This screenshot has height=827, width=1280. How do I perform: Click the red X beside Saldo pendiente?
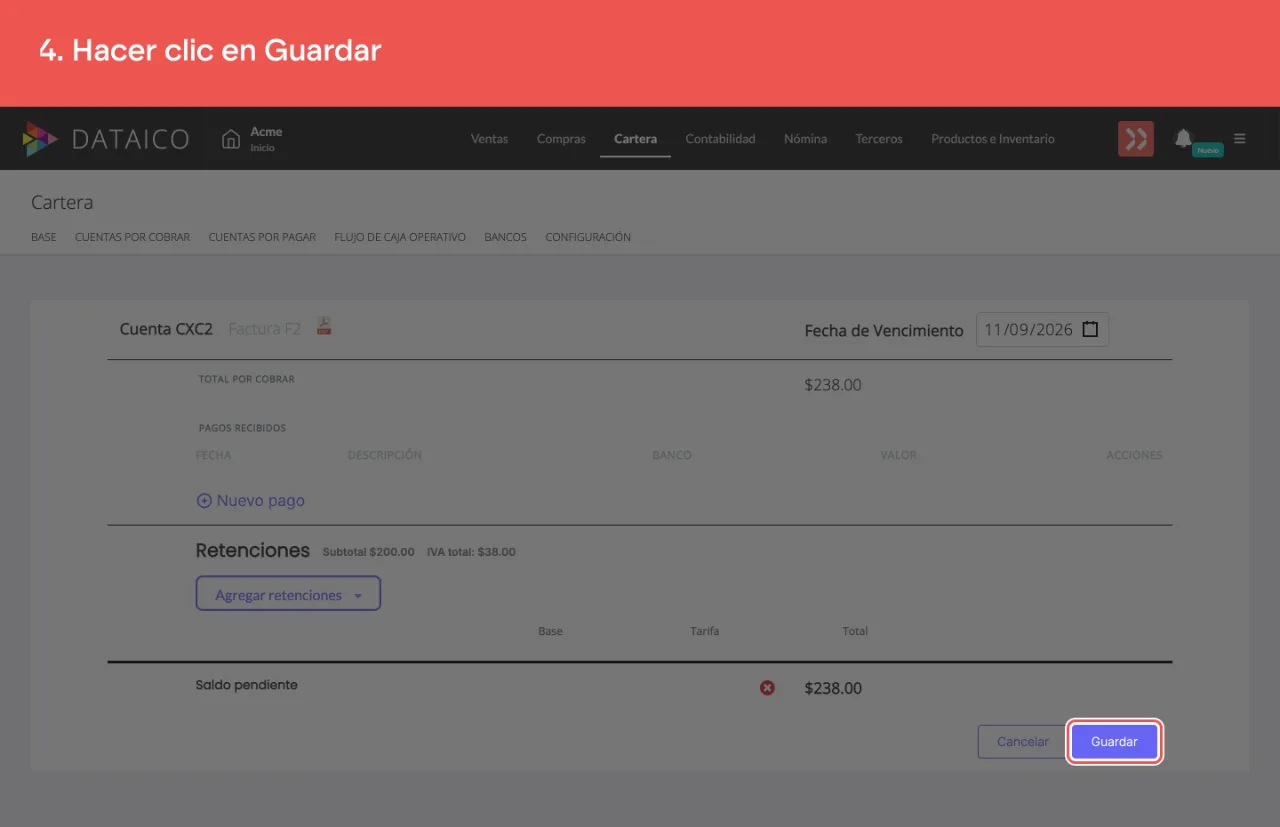[x=767, y=688]
